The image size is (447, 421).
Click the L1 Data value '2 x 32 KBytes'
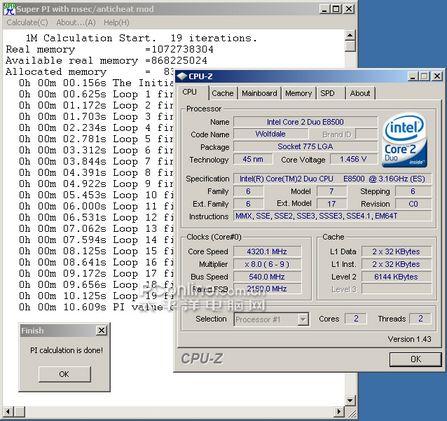(396, 251)
